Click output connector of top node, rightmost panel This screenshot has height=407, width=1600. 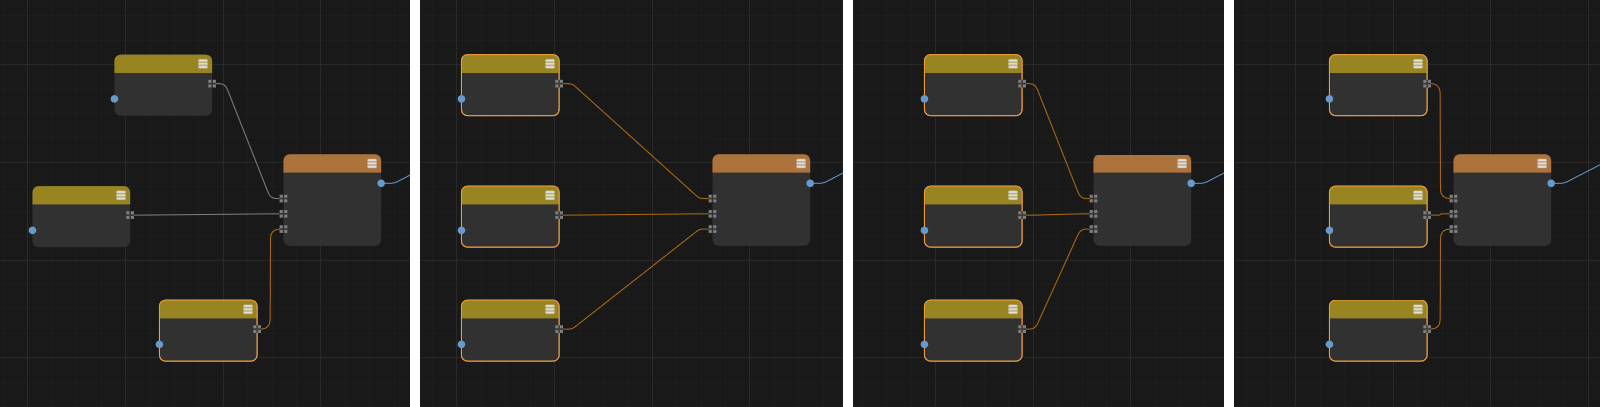[x=1427, y=84]
